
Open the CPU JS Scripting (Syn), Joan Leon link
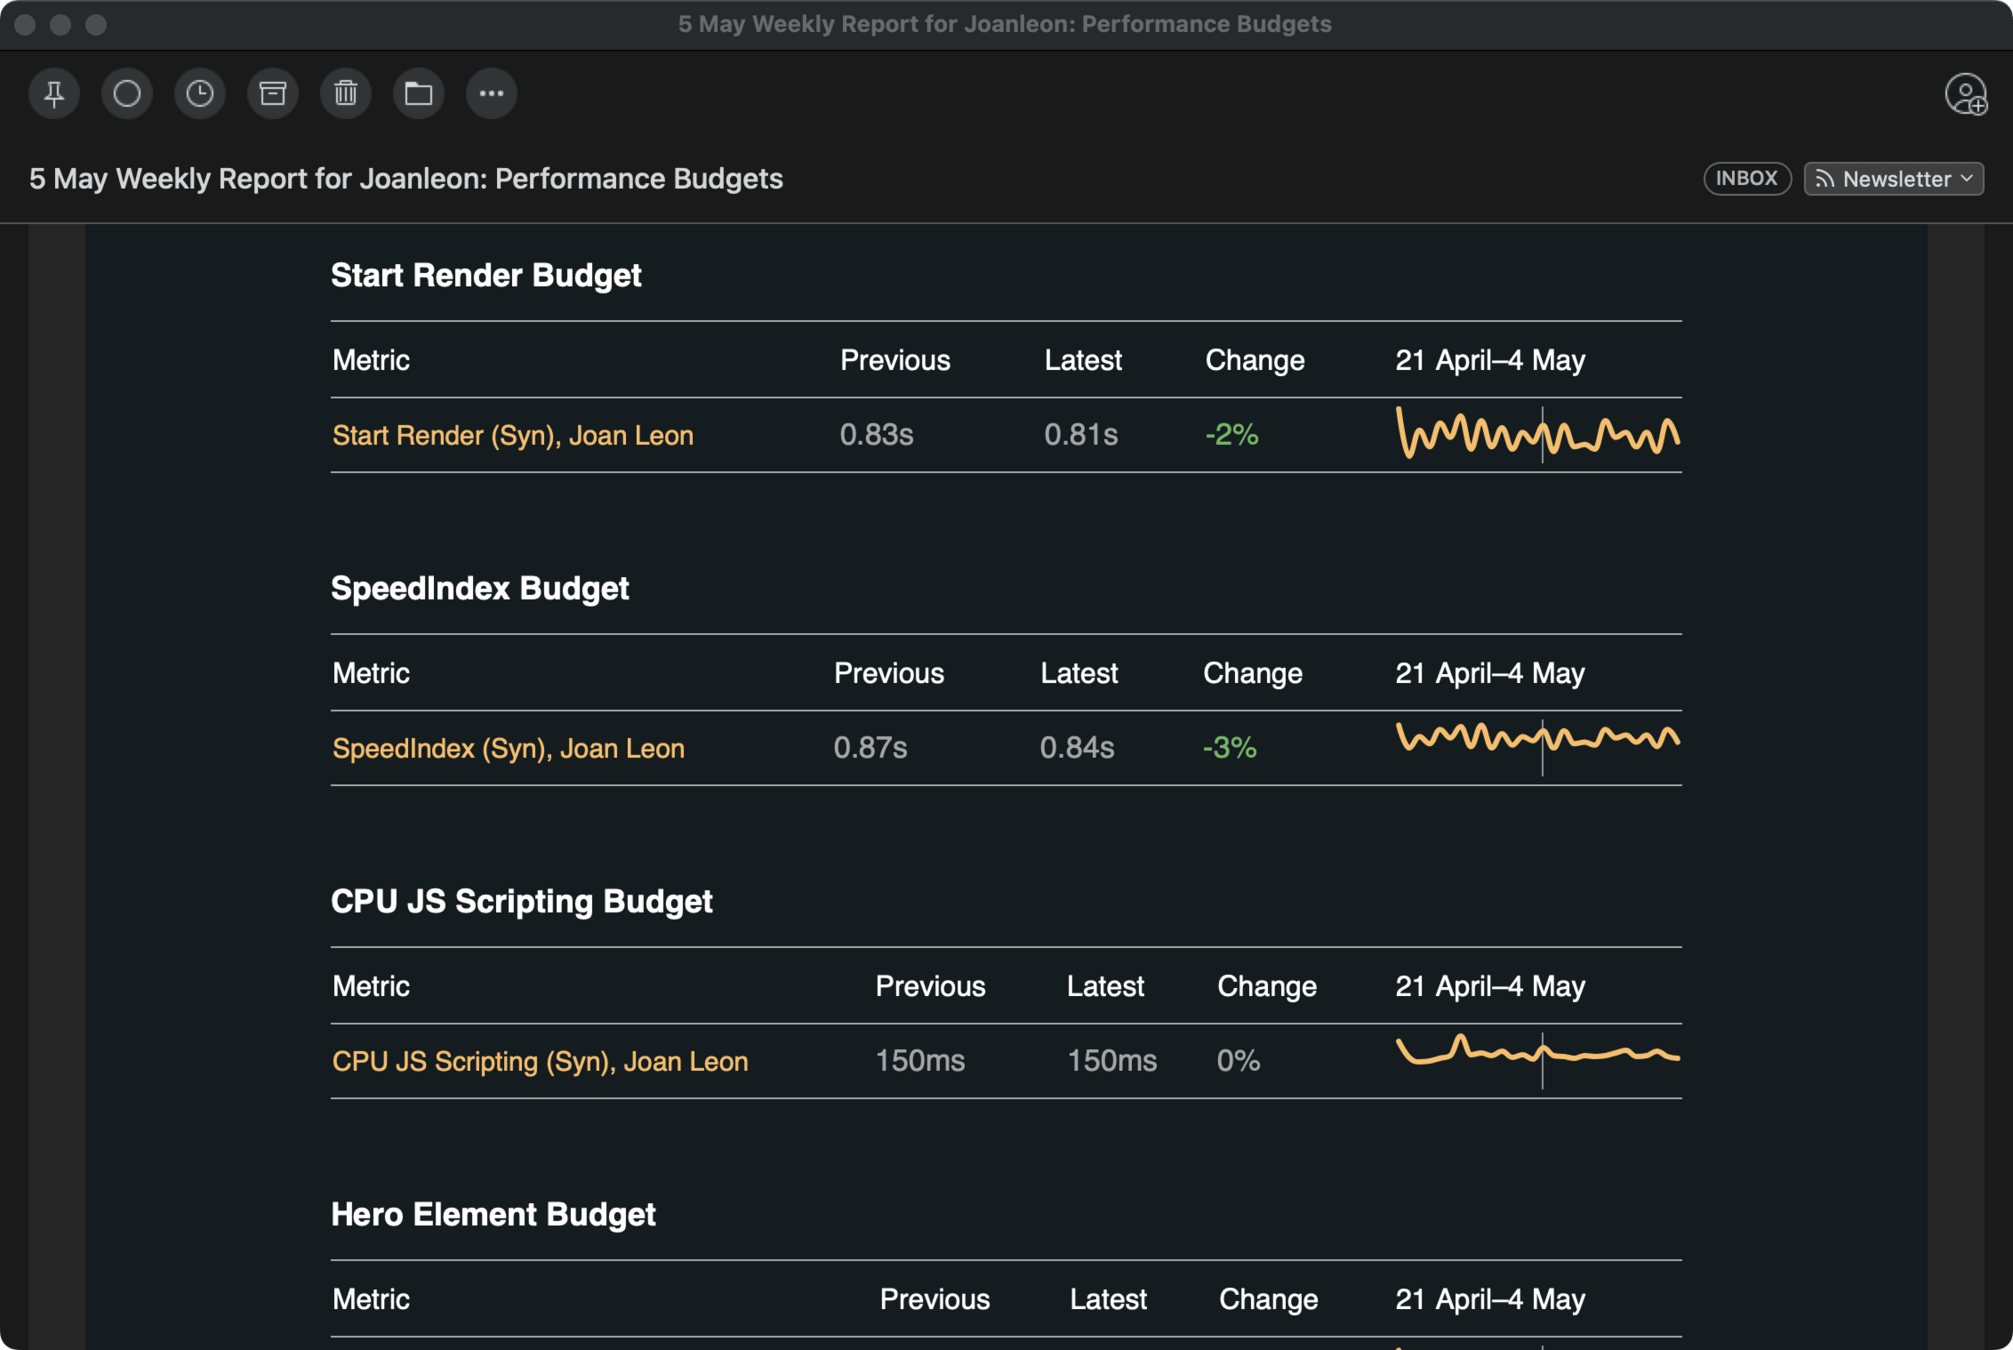point(539,1062)
